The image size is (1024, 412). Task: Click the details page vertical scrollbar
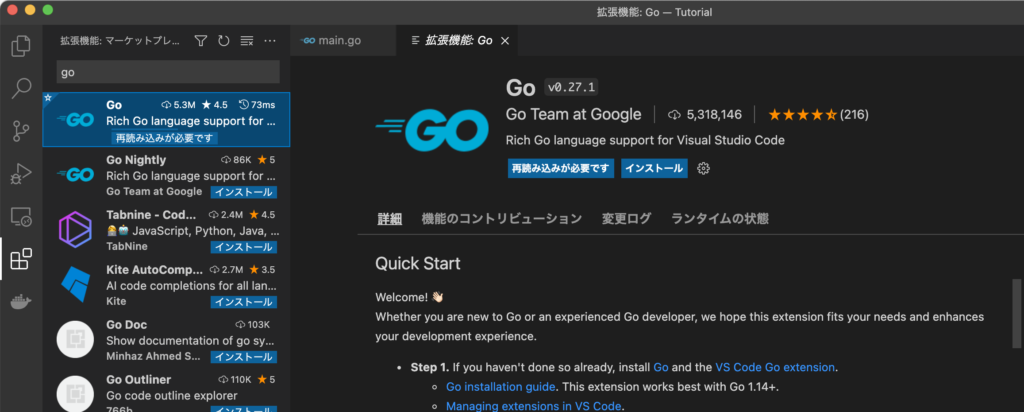1016,314
